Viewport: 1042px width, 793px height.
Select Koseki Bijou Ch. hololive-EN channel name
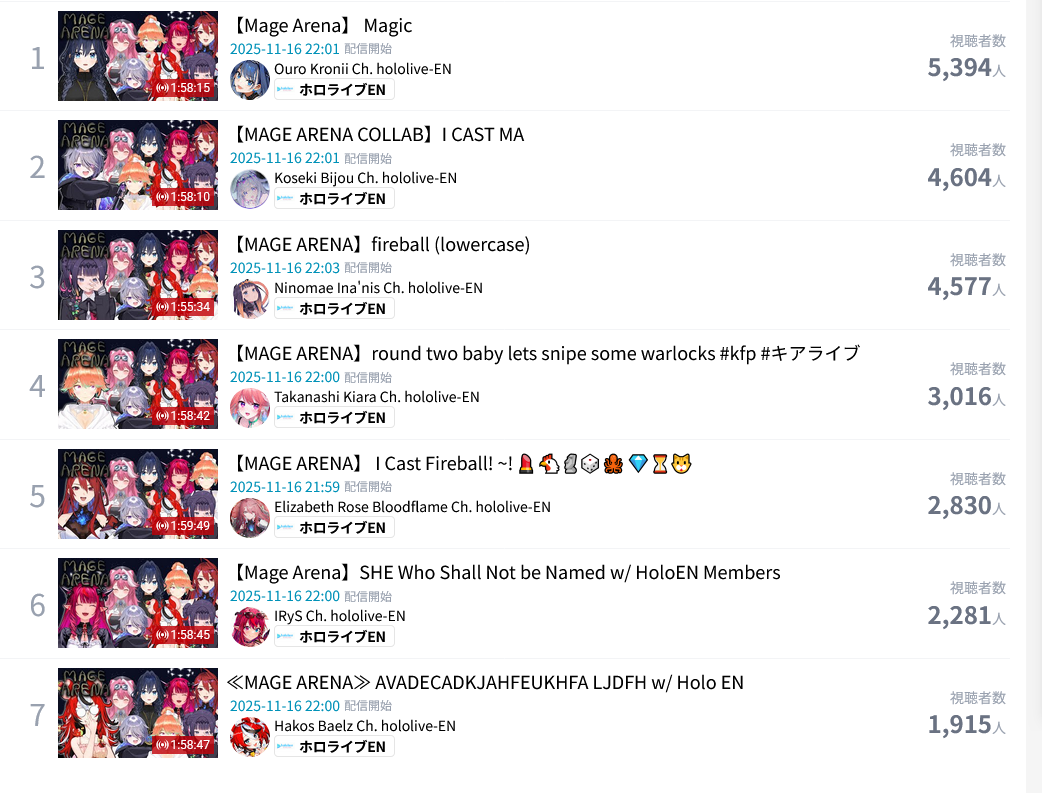coord(365,178)
